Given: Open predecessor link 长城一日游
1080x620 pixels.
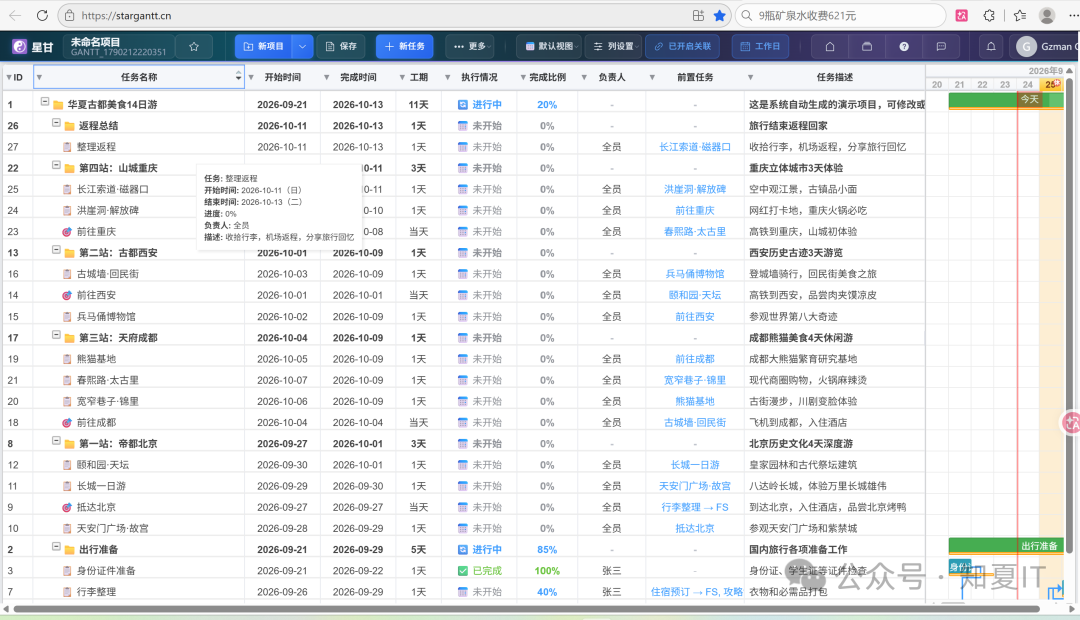Looking at the screenshot, I should tap(695, 465).
